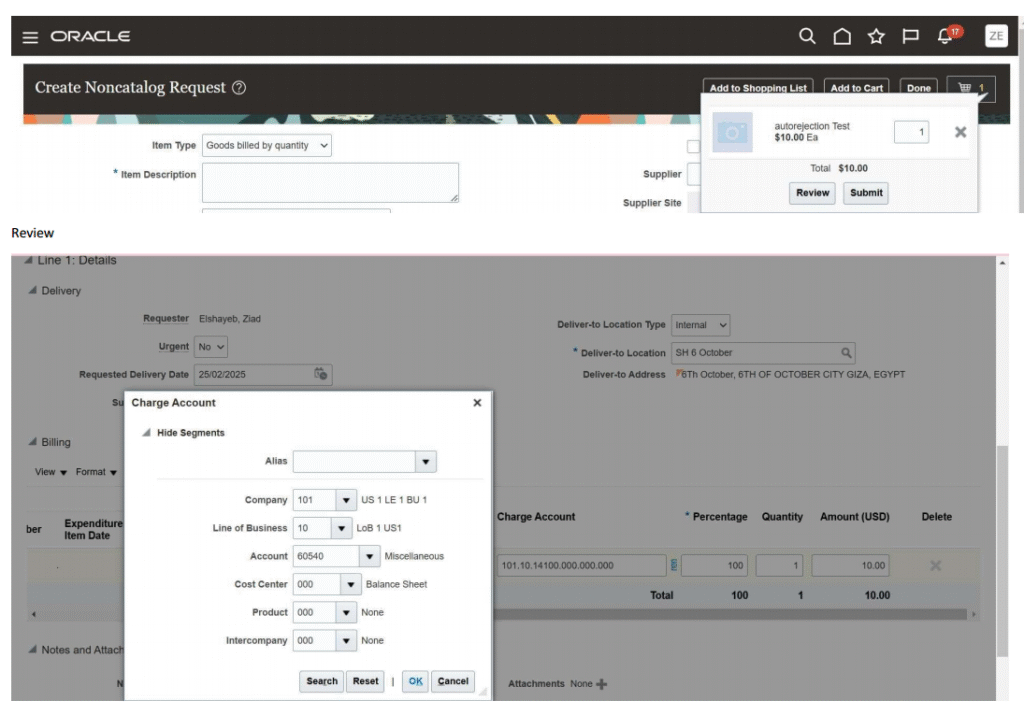Click Charge Account field 101.10.14100.000.000.000
Image resolution: width=1024 pixels, height=715 pixels.
(581, 565)
